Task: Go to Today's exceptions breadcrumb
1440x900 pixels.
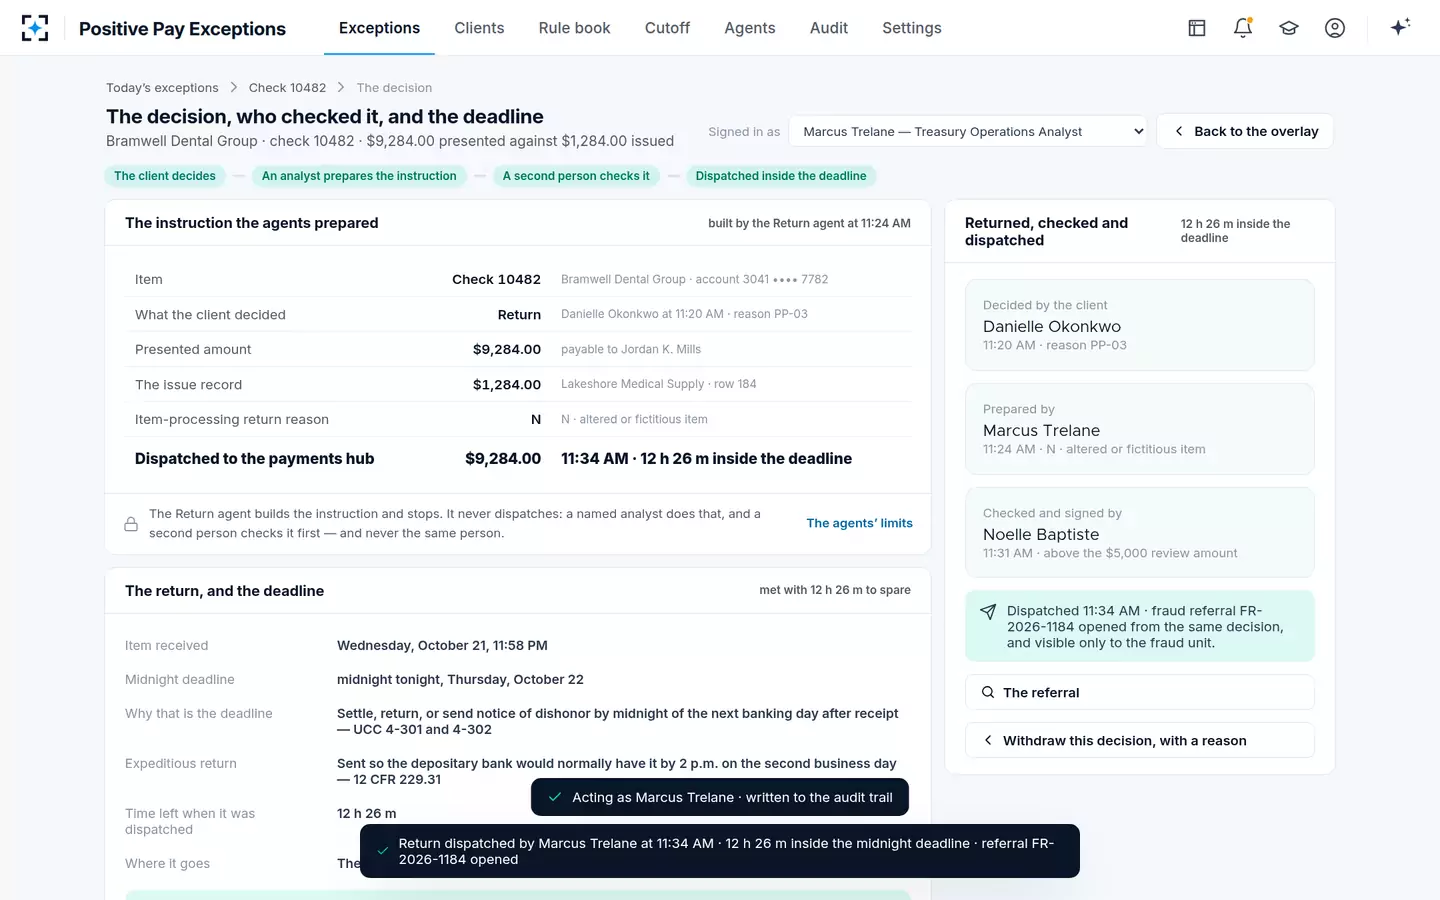Action: click(x=162, y=88)
